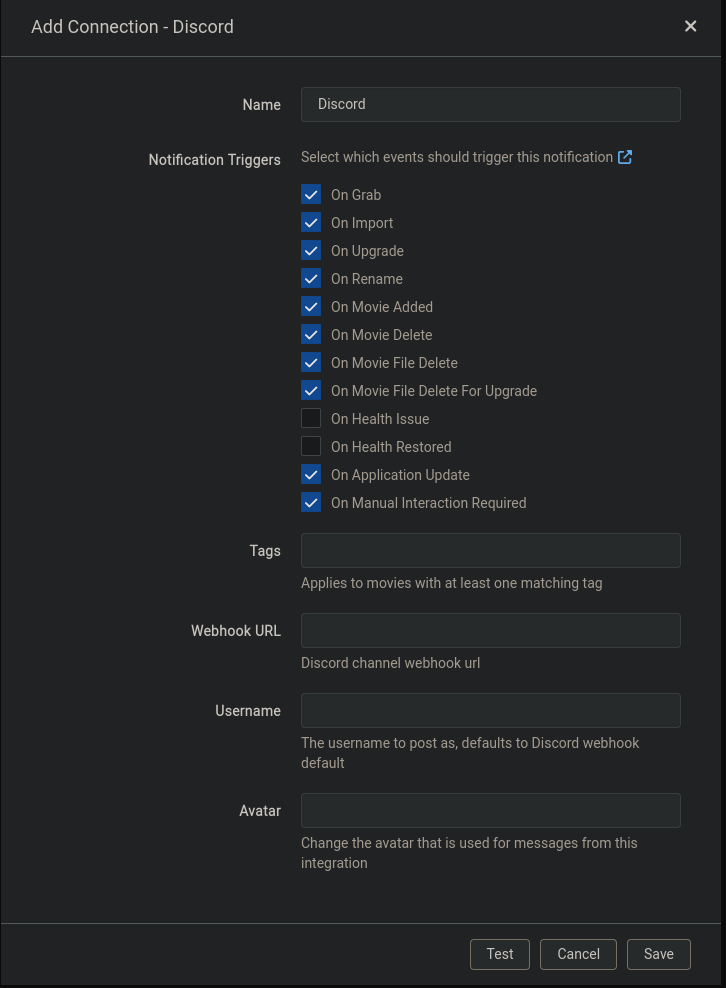The width and height of the screenshot is (726, 988).
Task: Focus the Name field containing Discord
Action: 490,104
